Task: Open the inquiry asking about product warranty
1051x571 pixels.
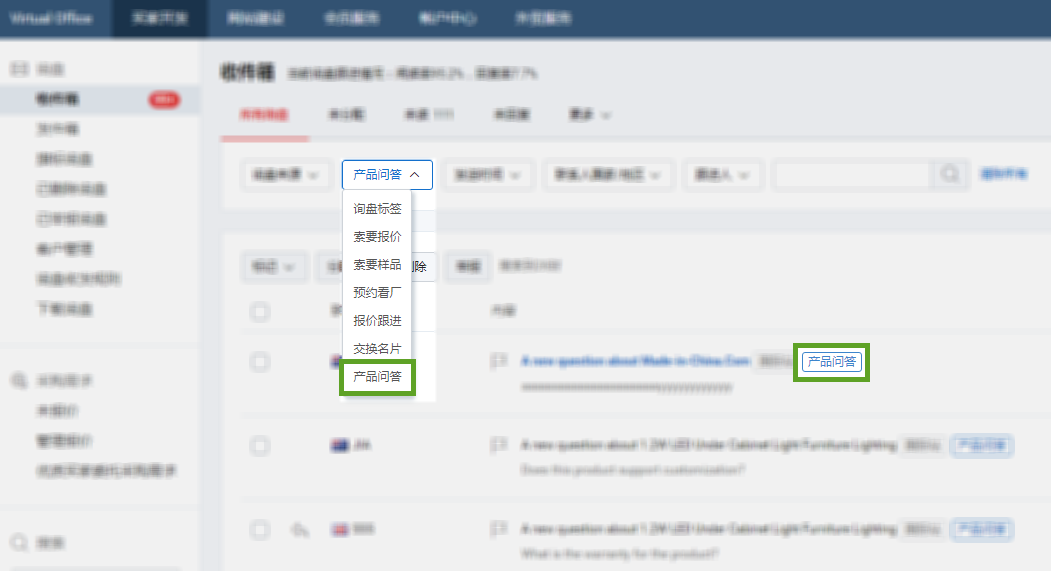Action: (x=708, y=529)
